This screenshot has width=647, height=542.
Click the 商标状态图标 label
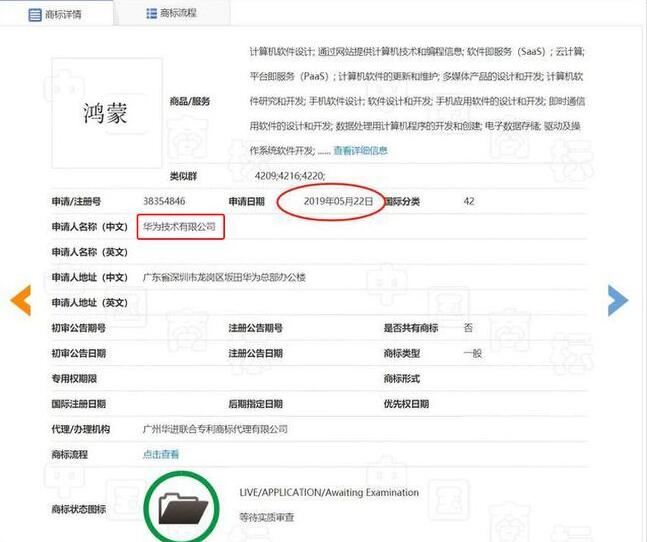pos(78,509)
